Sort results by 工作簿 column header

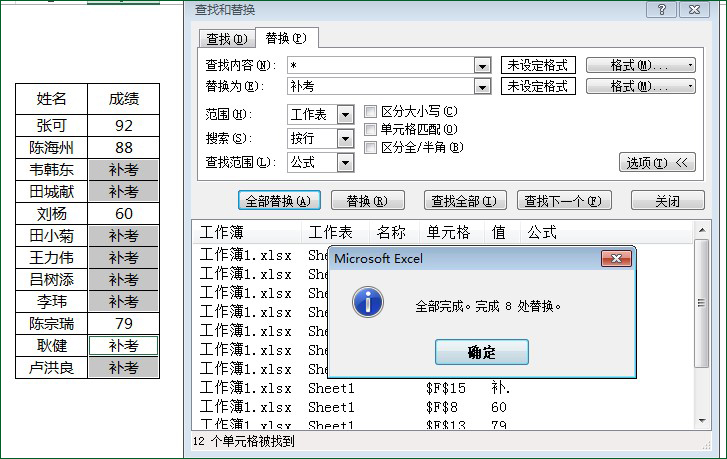point(247,232)
